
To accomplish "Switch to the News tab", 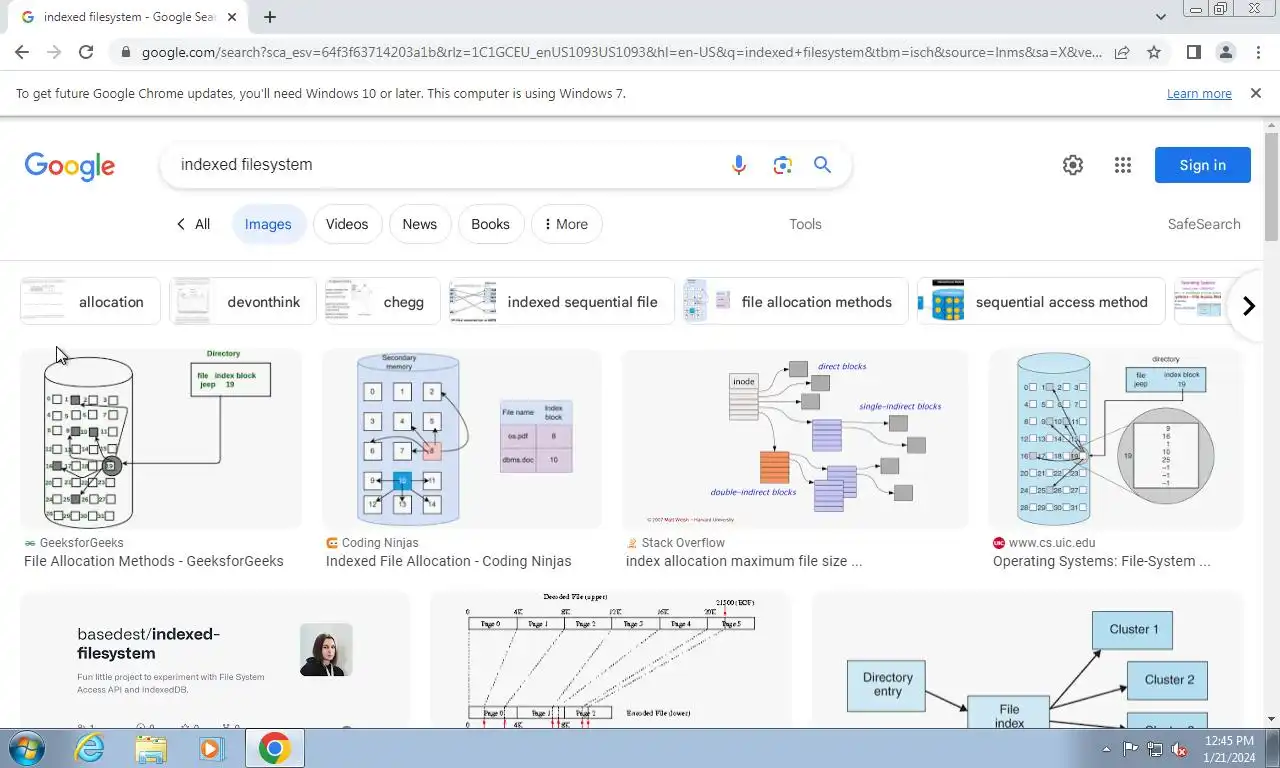I will (x=420, y=224).
